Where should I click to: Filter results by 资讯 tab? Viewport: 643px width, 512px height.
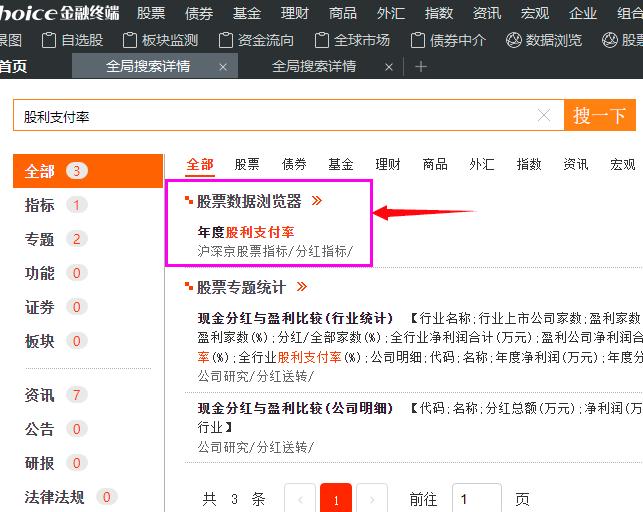pos(576,164)
